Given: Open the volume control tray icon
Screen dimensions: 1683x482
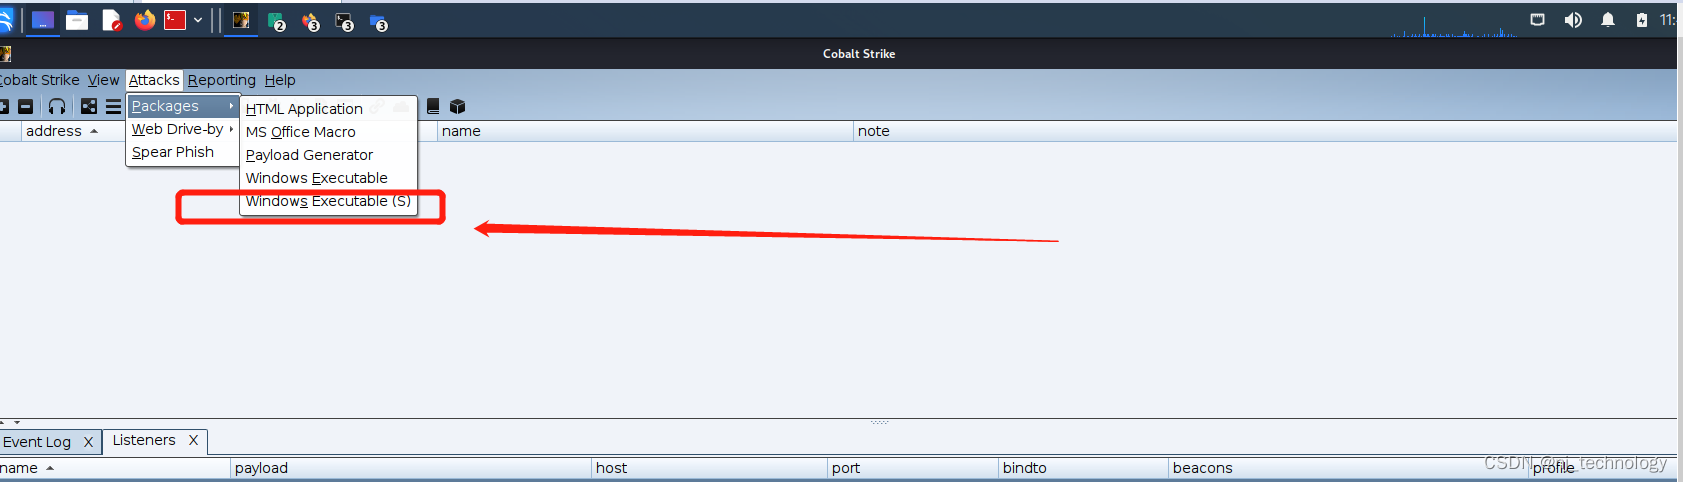Looking at the screenshot, I should tap(1573, 20).
